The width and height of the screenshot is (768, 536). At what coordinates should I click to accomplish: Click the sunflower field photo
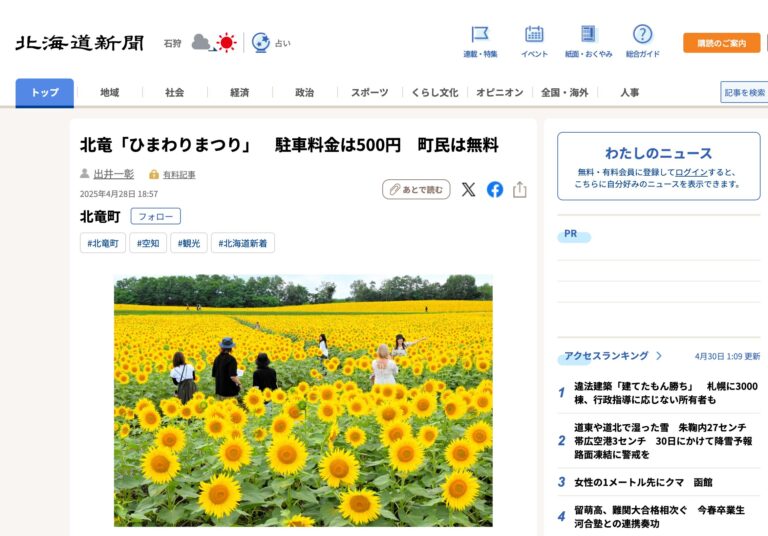(x=303, y=400)
